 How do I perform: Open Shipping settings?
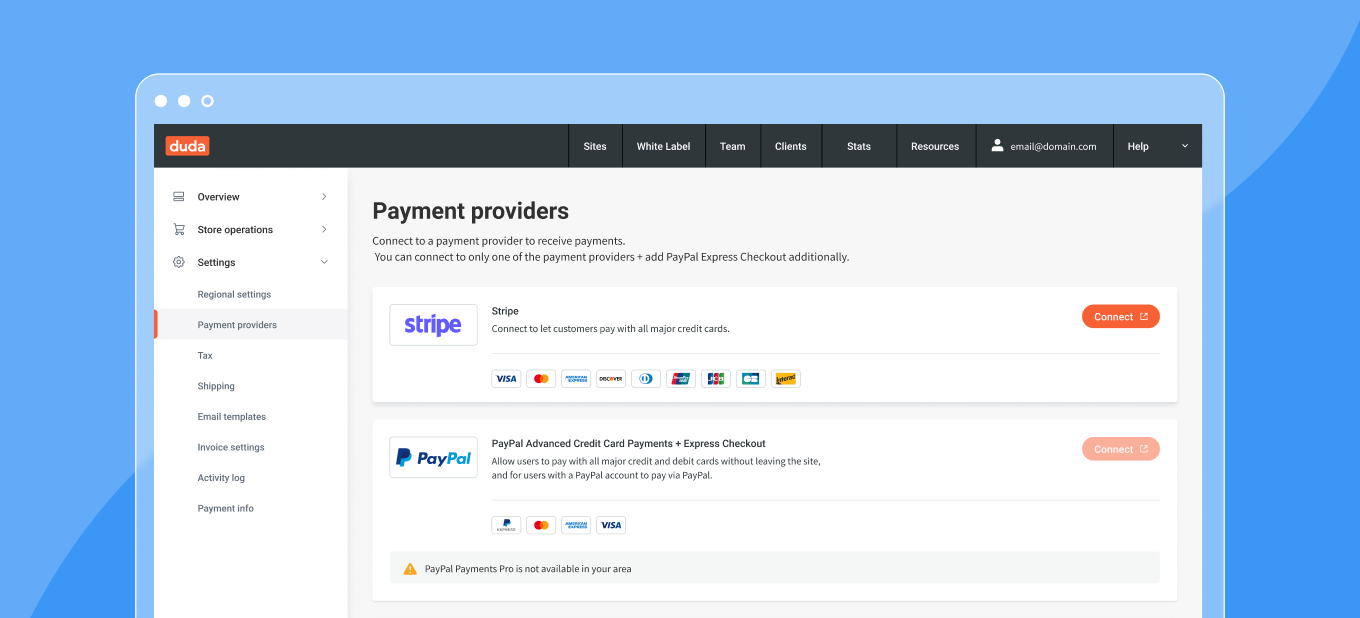tap(216, 386)
